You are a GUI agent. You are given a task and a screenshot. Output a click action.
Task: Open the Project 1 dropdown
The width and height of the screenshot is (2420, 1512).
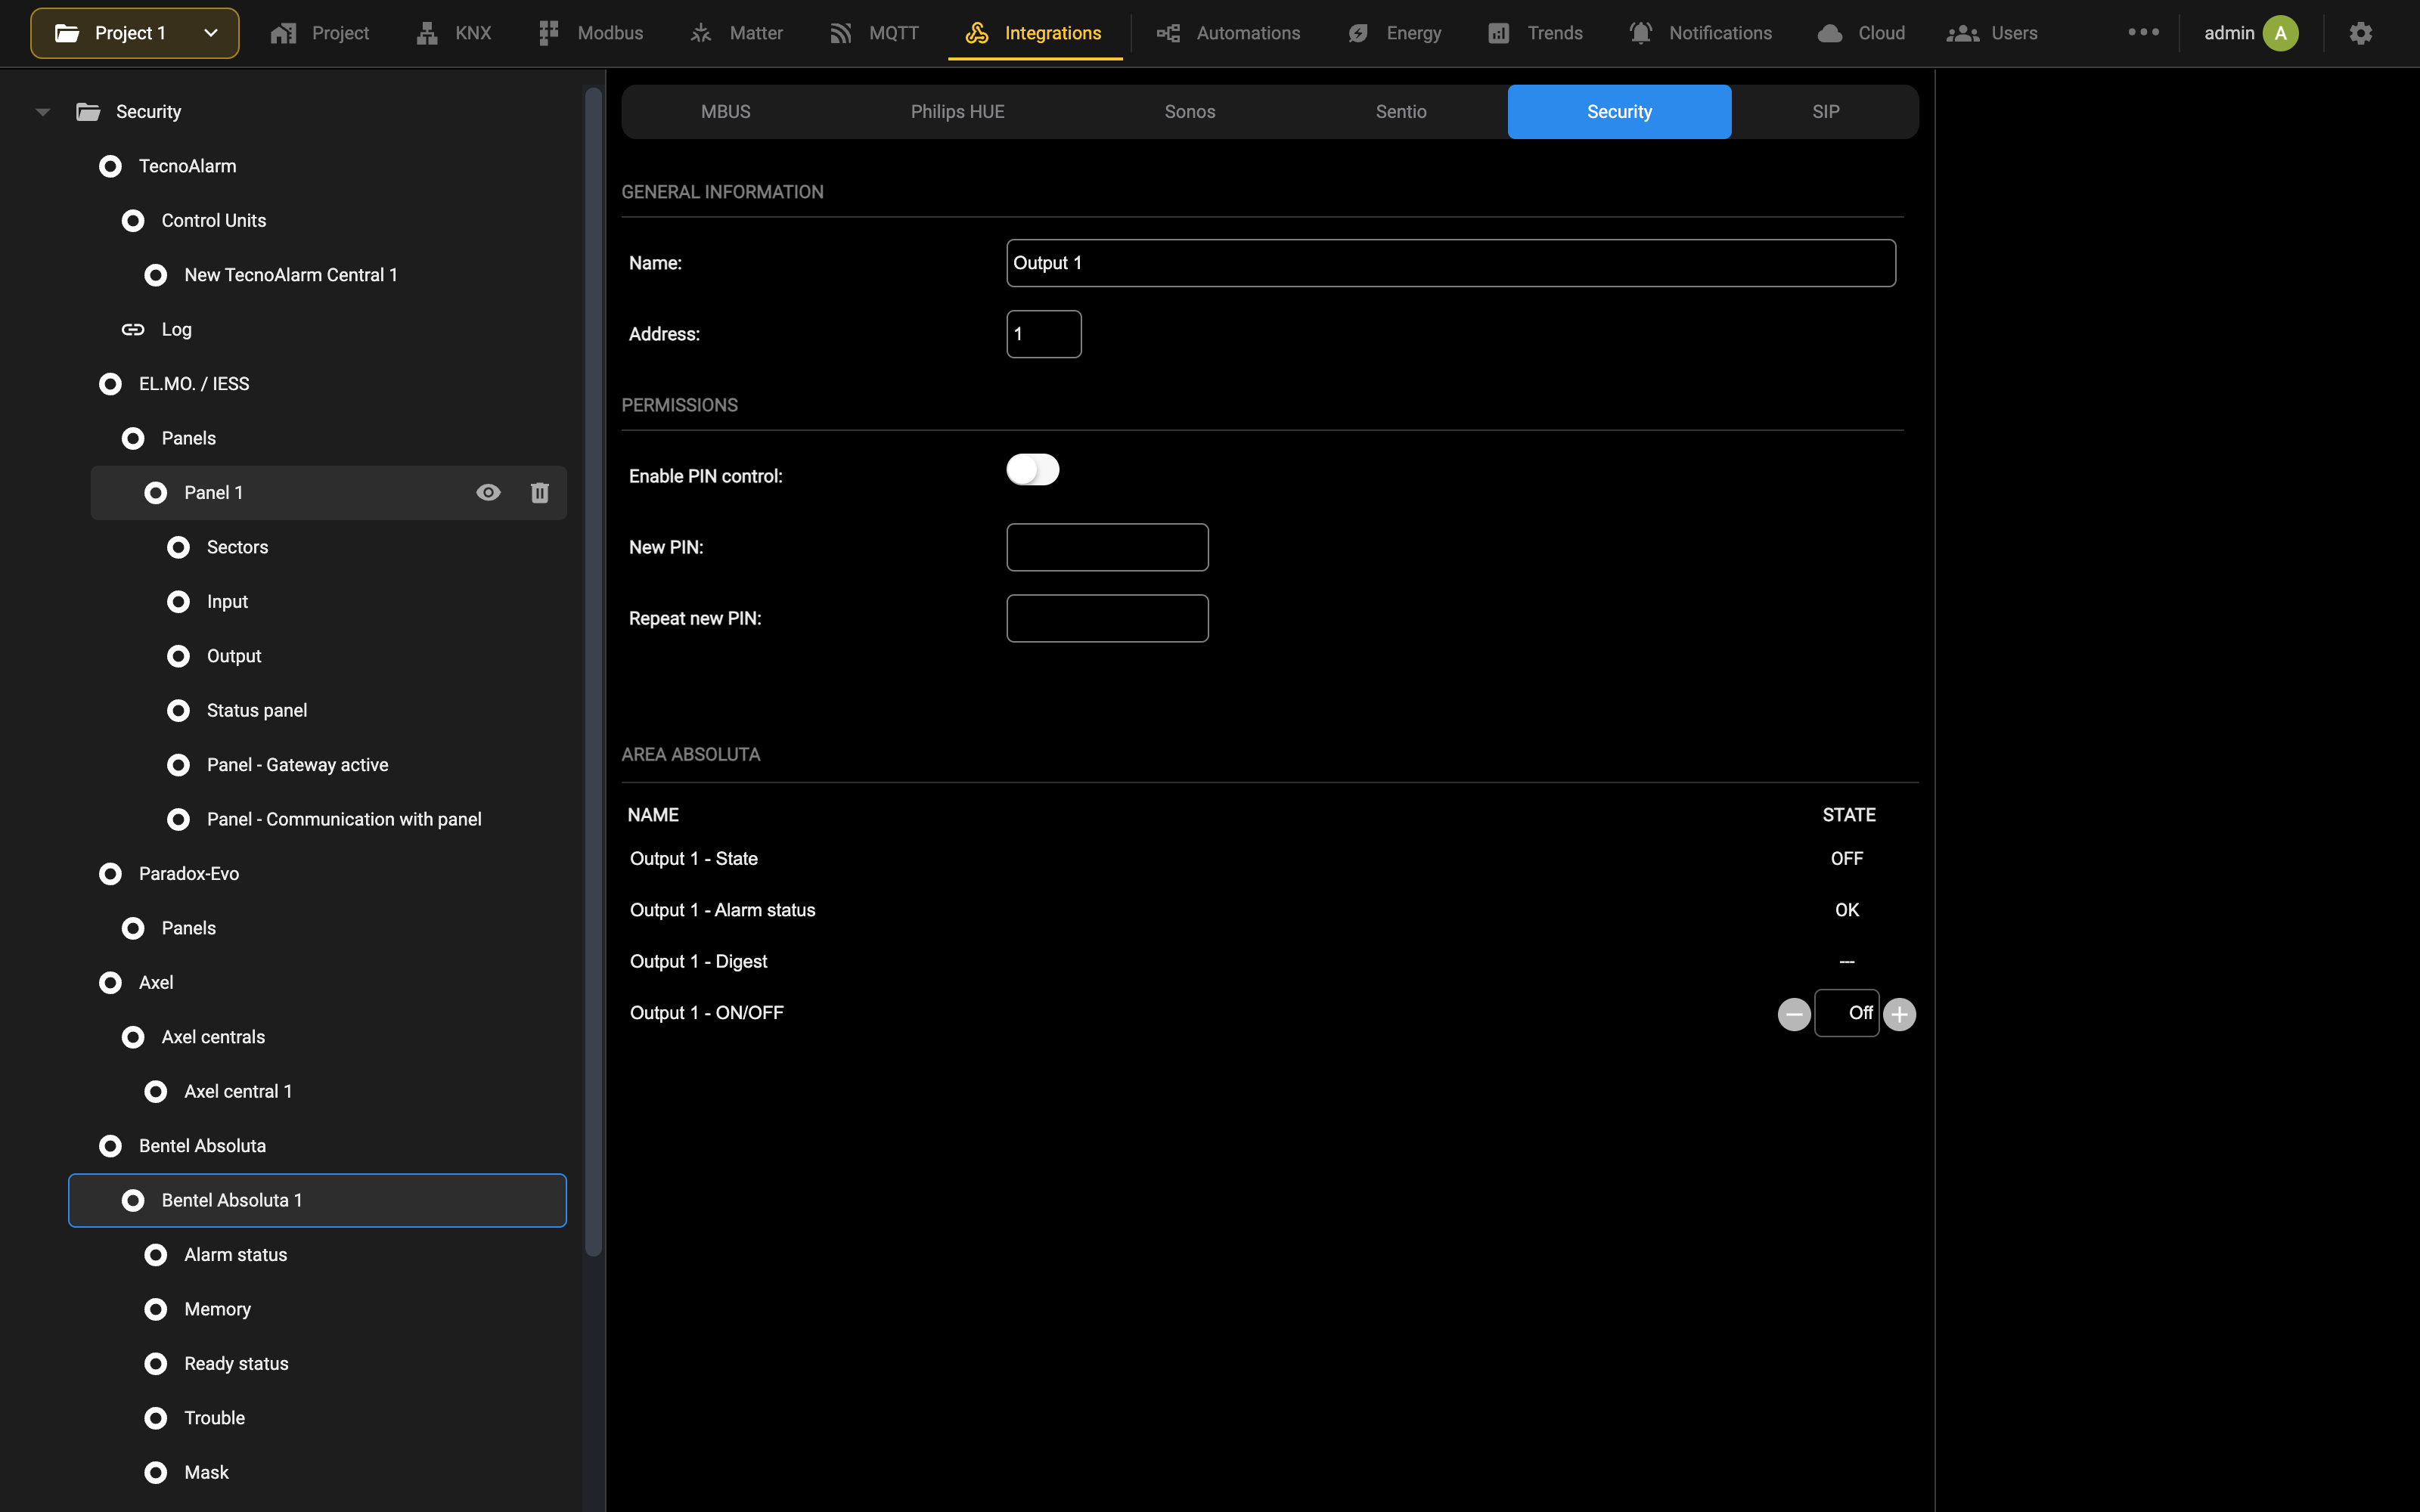135,33
